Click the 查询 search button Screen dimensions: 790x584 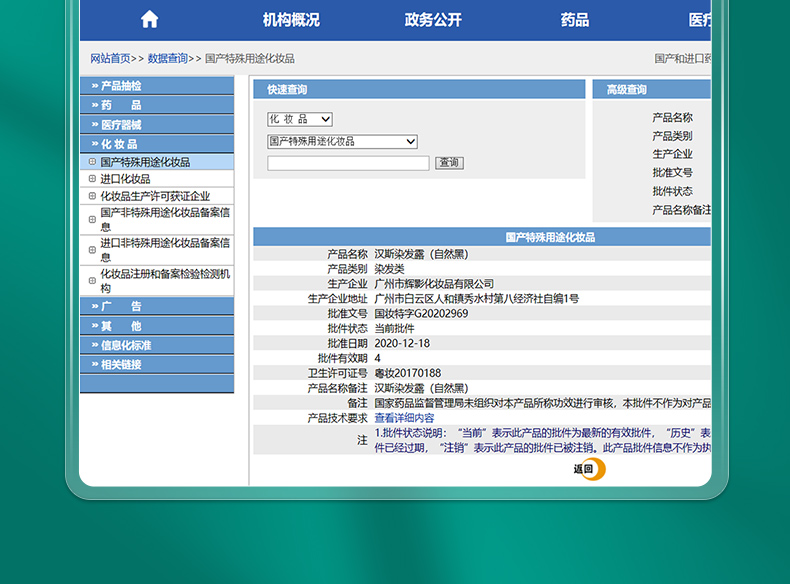pyautogui.click(x=449, y=163)
